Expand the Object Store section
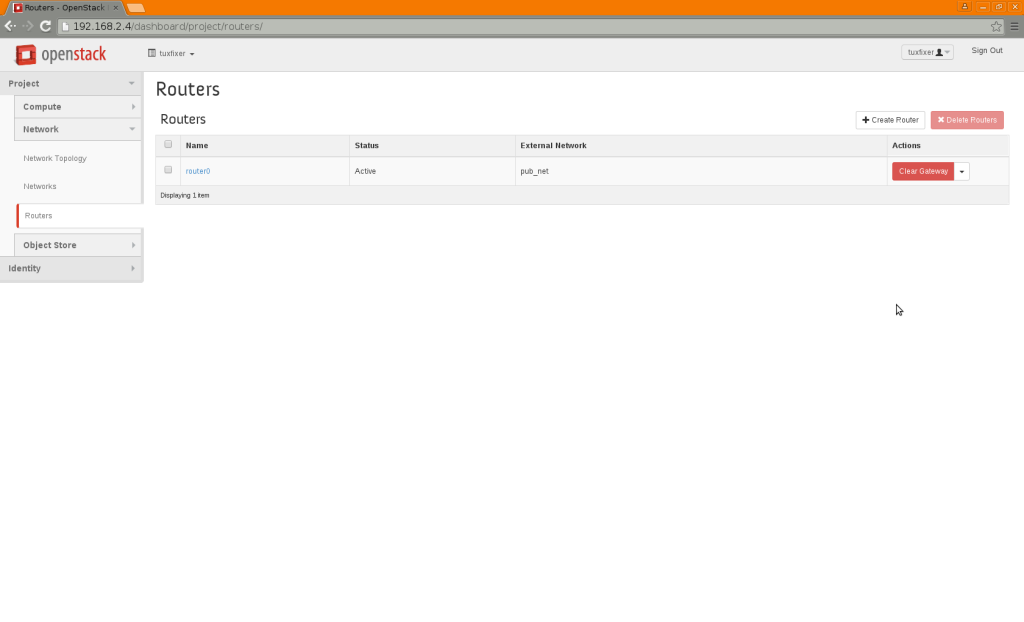This screenshot has width=1024, height=622. coord(77,245)
